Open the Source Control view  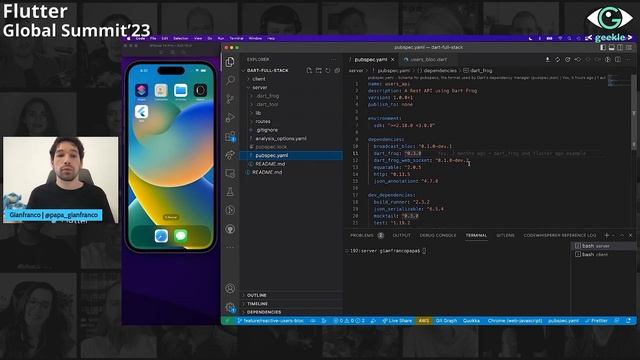[230, 99]
